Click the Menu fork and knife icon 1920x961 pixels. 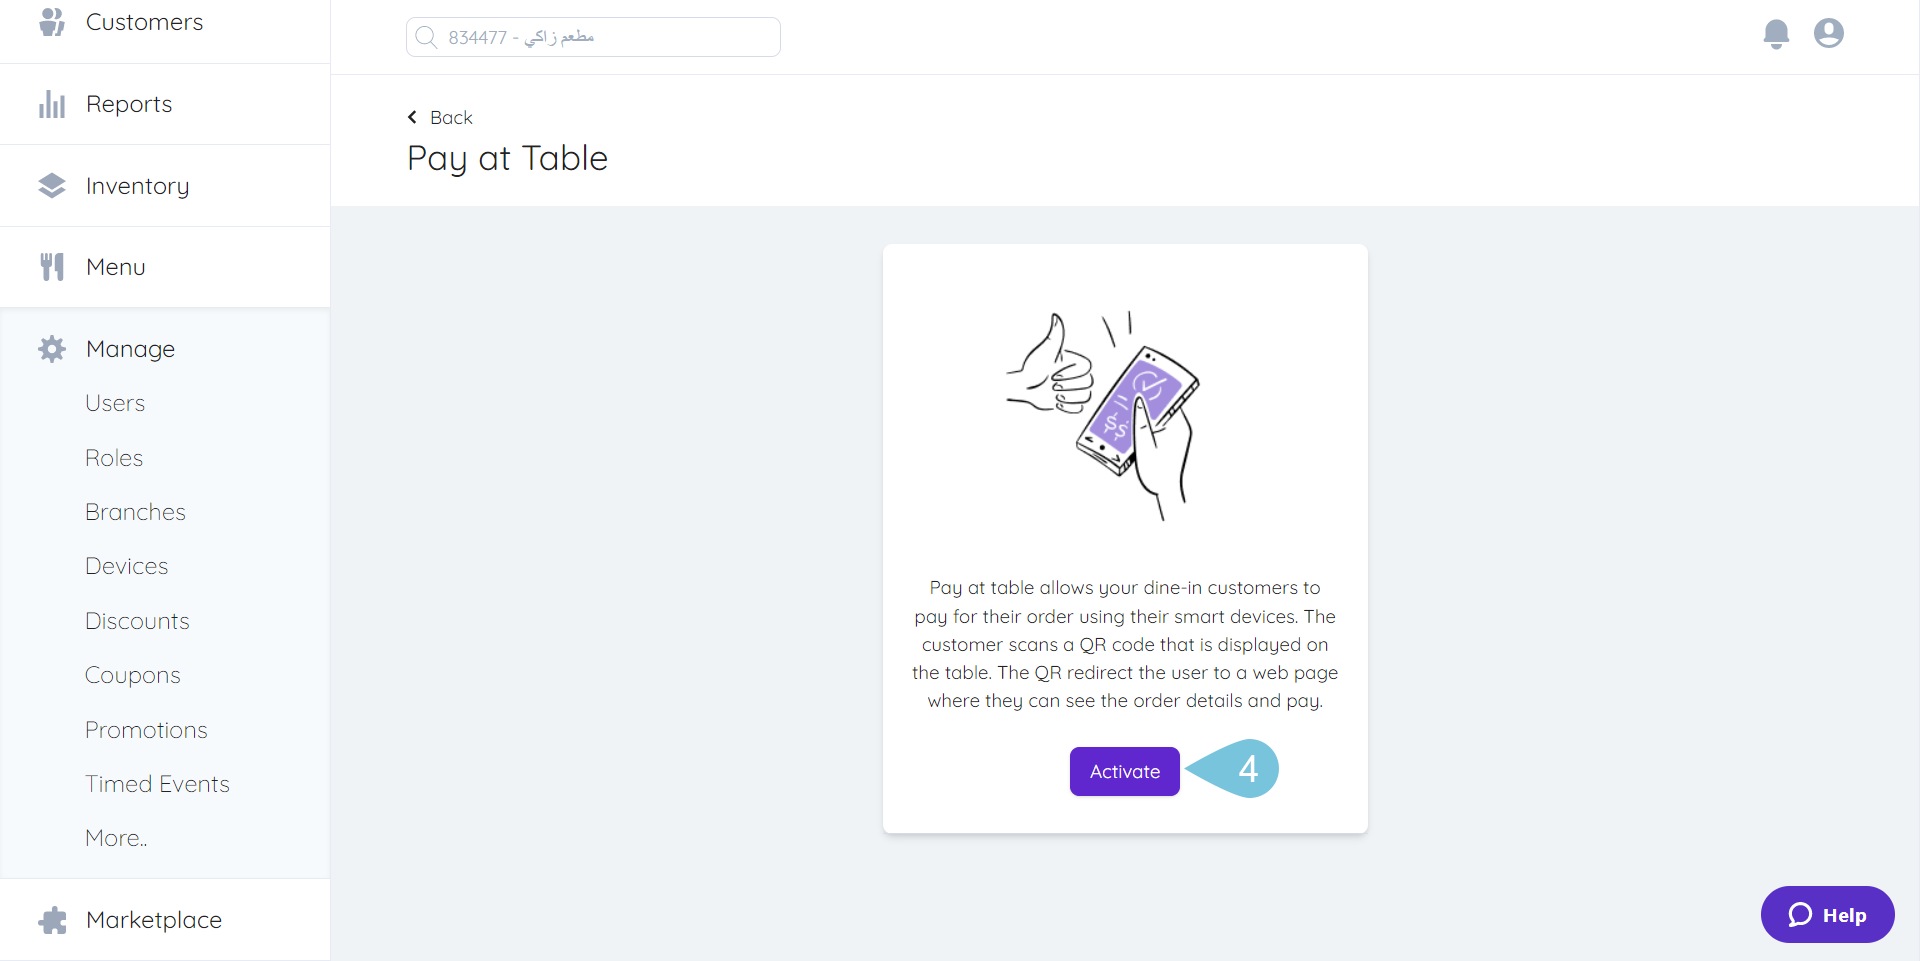click(52, 267)
